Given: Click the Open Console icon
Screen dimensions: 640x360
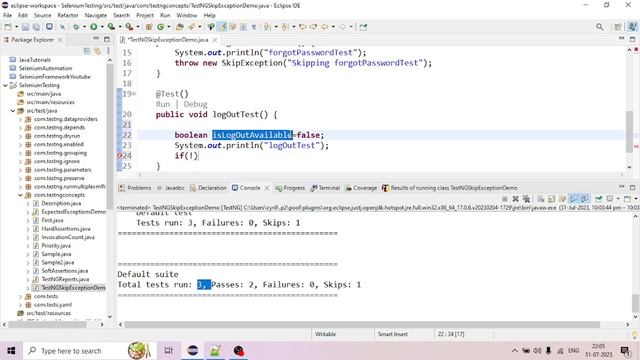Looking at the screenshot, I should click(627, 199).
